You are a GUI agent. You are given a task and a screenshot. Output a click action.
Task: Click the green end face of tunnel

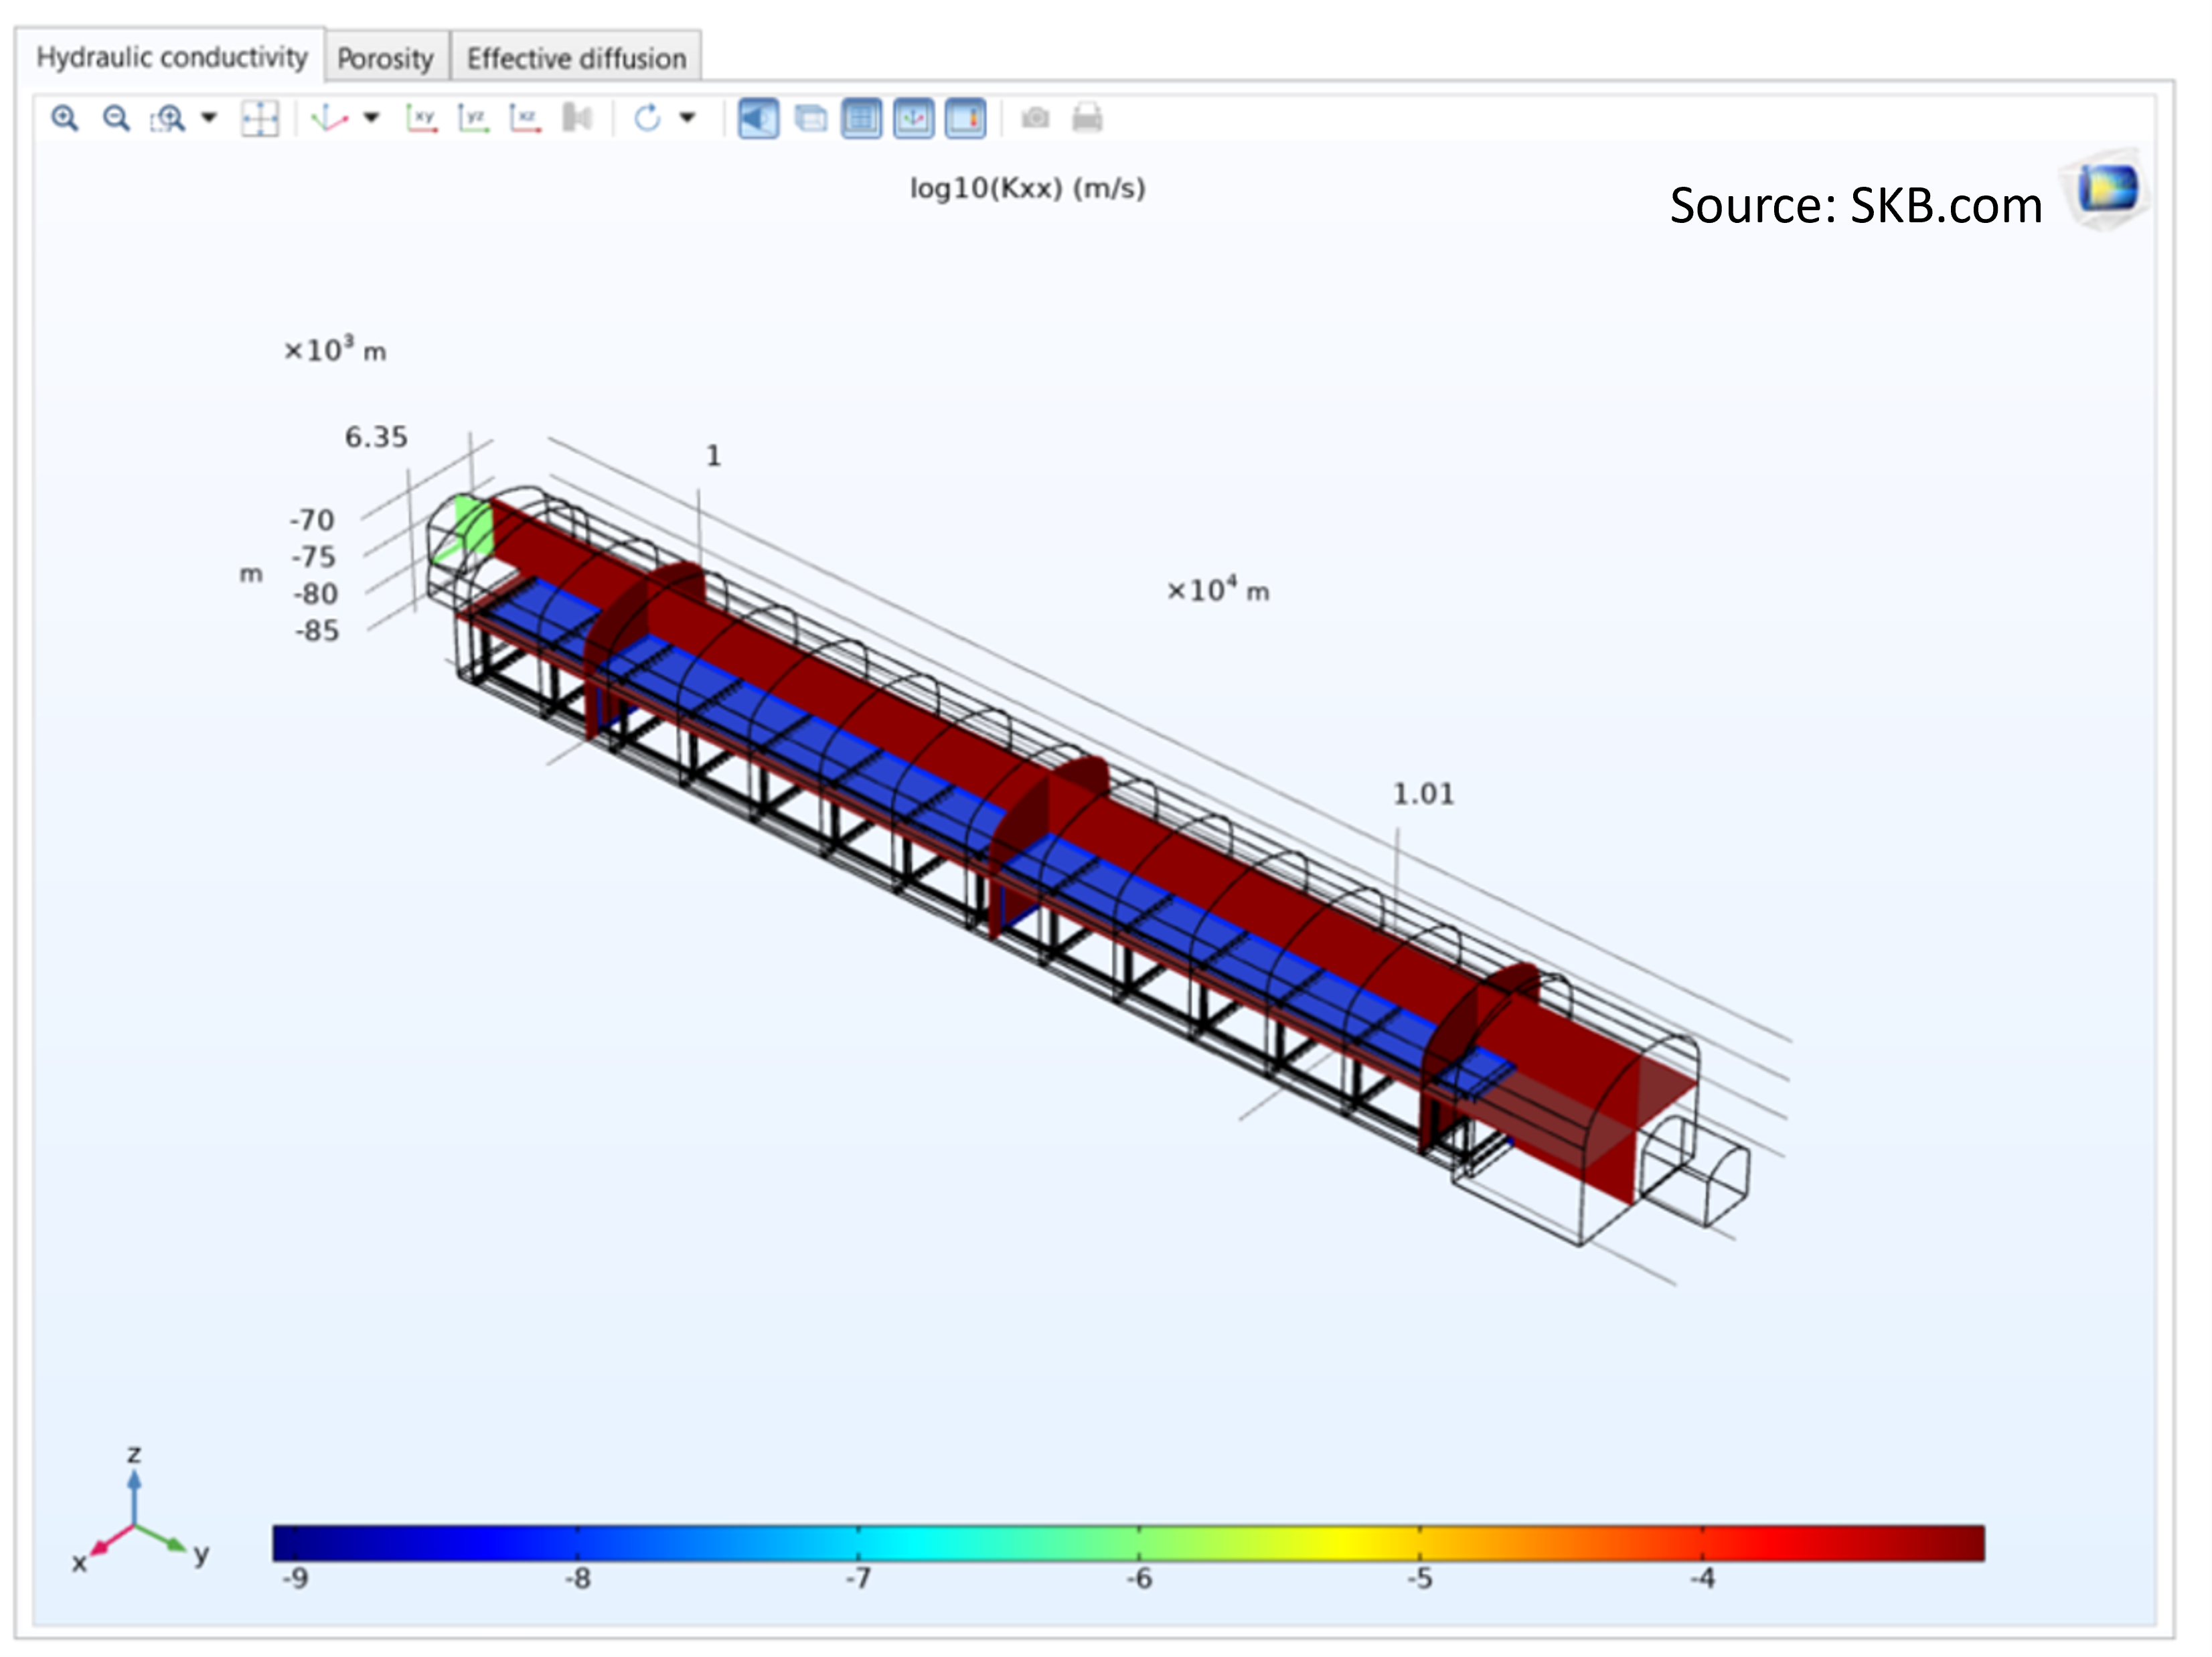tap(474, 525)
